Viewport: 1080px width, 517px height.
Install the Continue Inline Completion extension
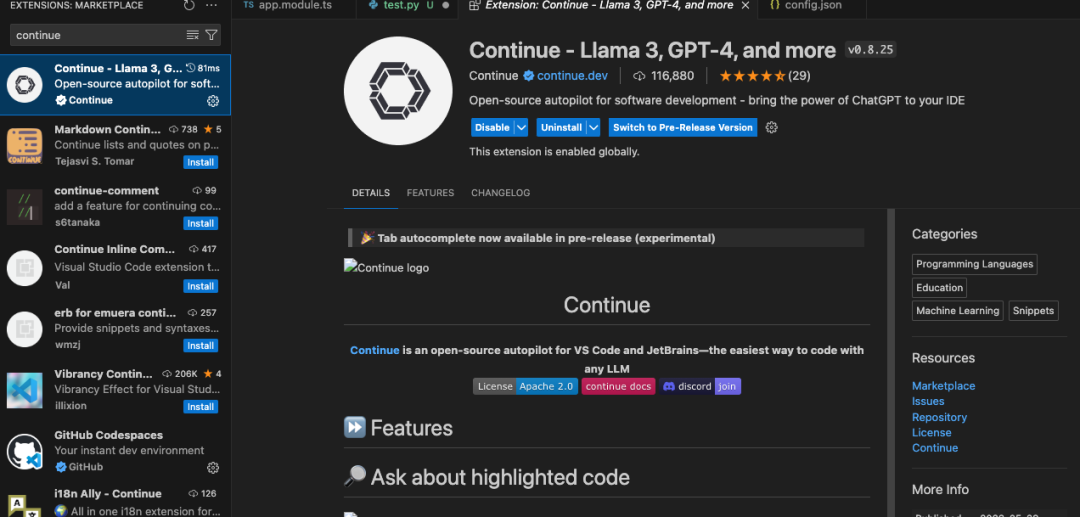coord(200,286)
